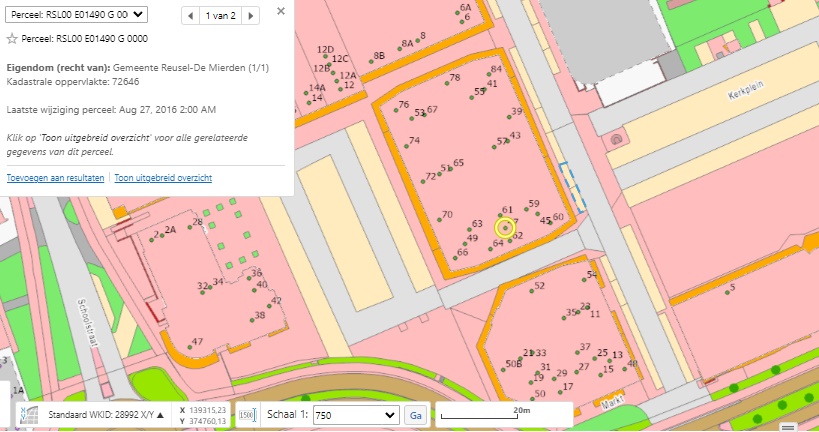
Task: Go to next result in popup
Action: point(251,15)
